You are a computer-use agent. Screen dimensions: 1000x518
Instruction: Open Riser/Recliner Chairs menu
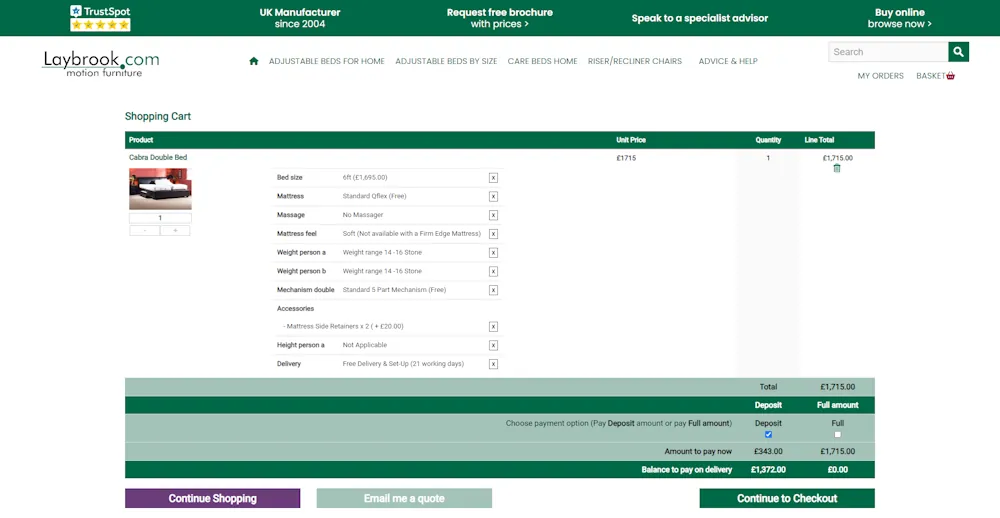[x=635, y=61]
